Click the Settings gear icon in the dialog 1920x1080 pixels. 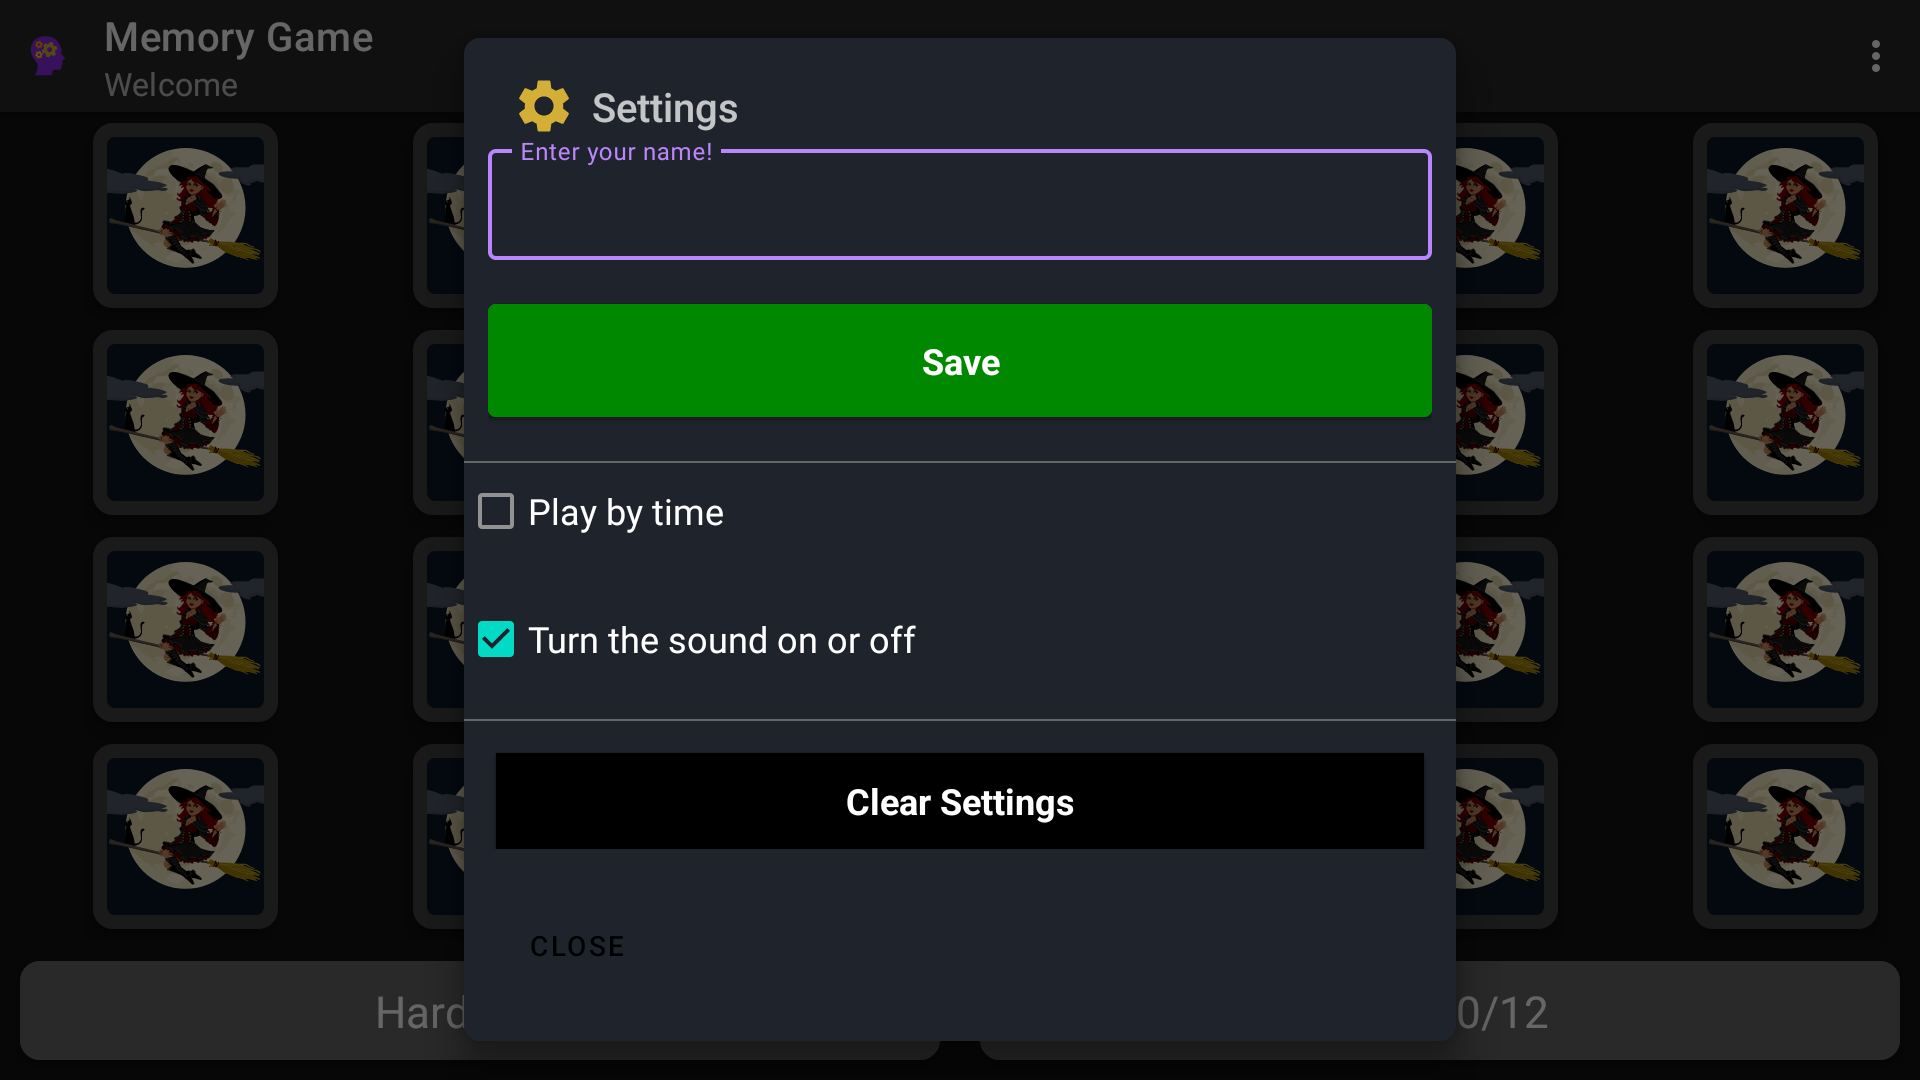pos(543,105)
